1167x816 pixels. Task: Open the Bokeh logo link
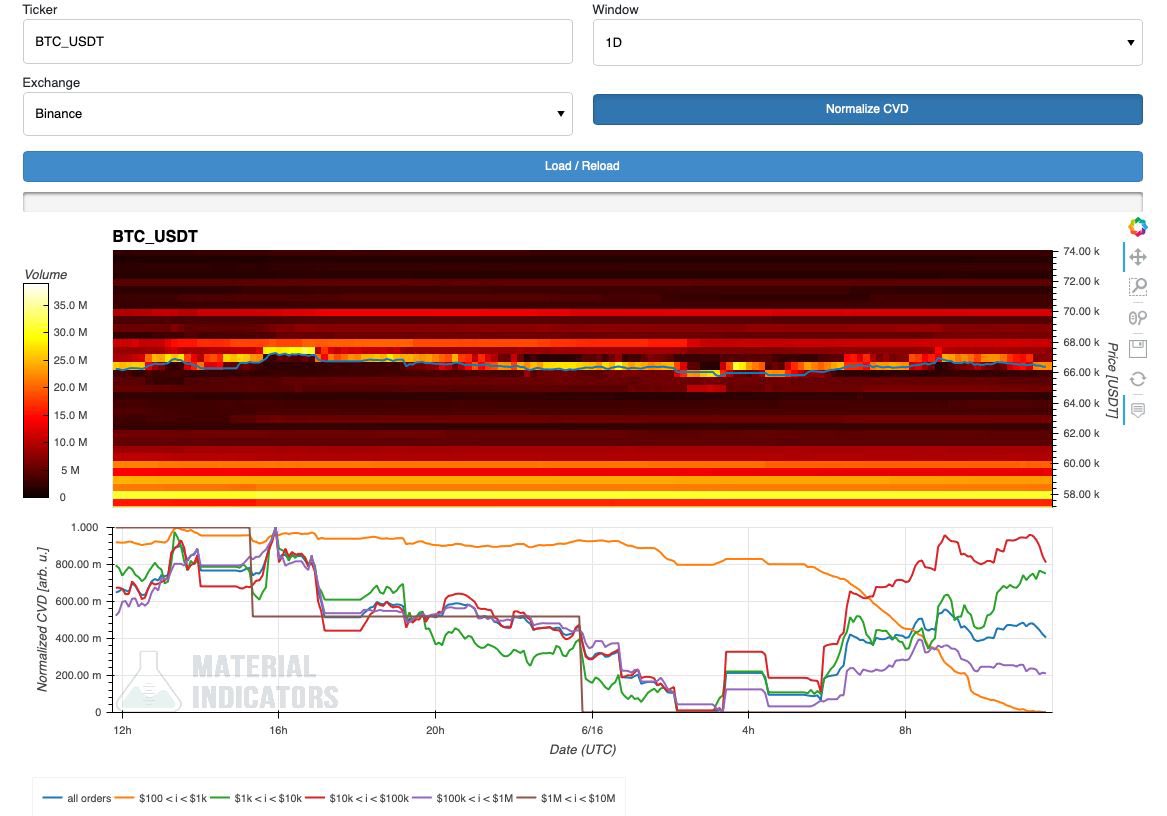point(1137,227)
